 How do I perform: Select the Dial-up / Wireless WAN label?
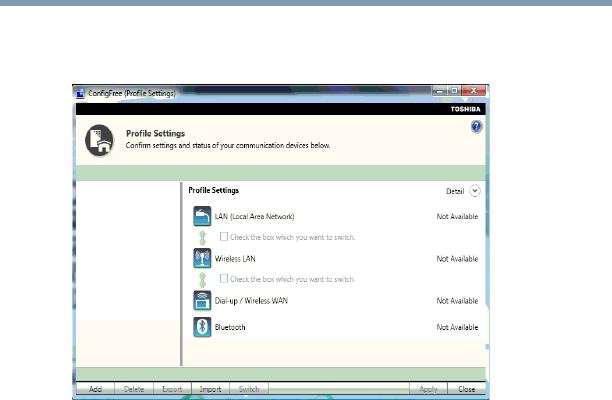[x=251, y=301]
